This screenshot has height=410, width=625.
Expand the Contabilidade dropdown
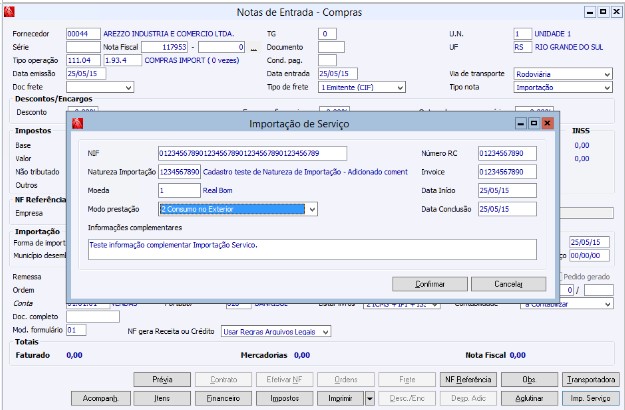coord(608,304)
